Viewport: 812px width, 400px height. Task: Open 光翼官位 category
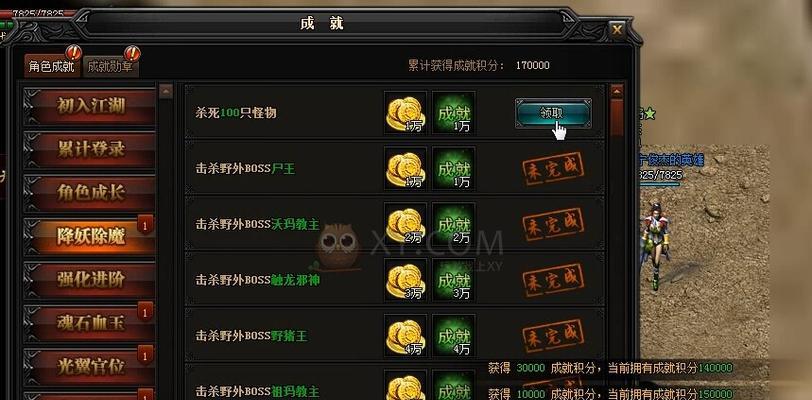click(x=90, y=366)
